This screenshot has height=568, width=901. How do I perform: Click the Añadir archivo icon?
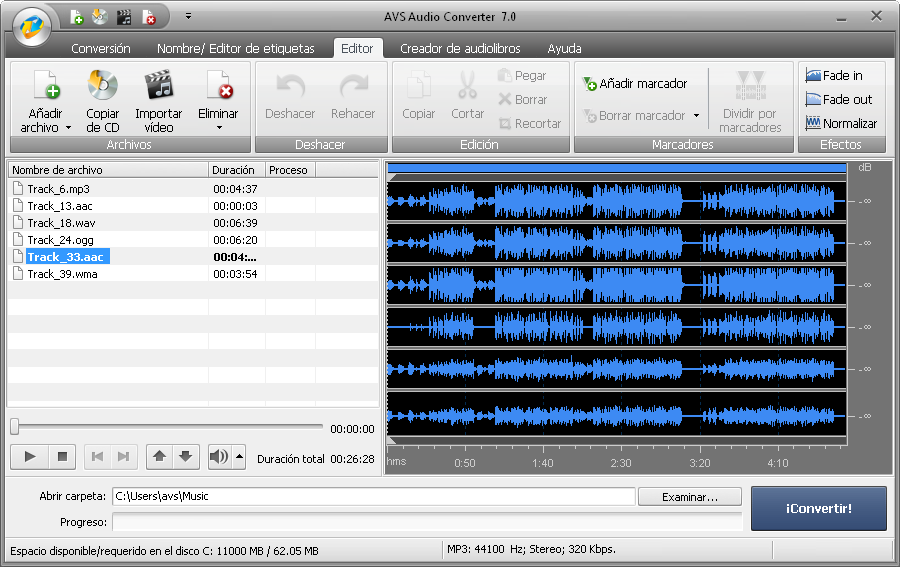tap(45, 85)
